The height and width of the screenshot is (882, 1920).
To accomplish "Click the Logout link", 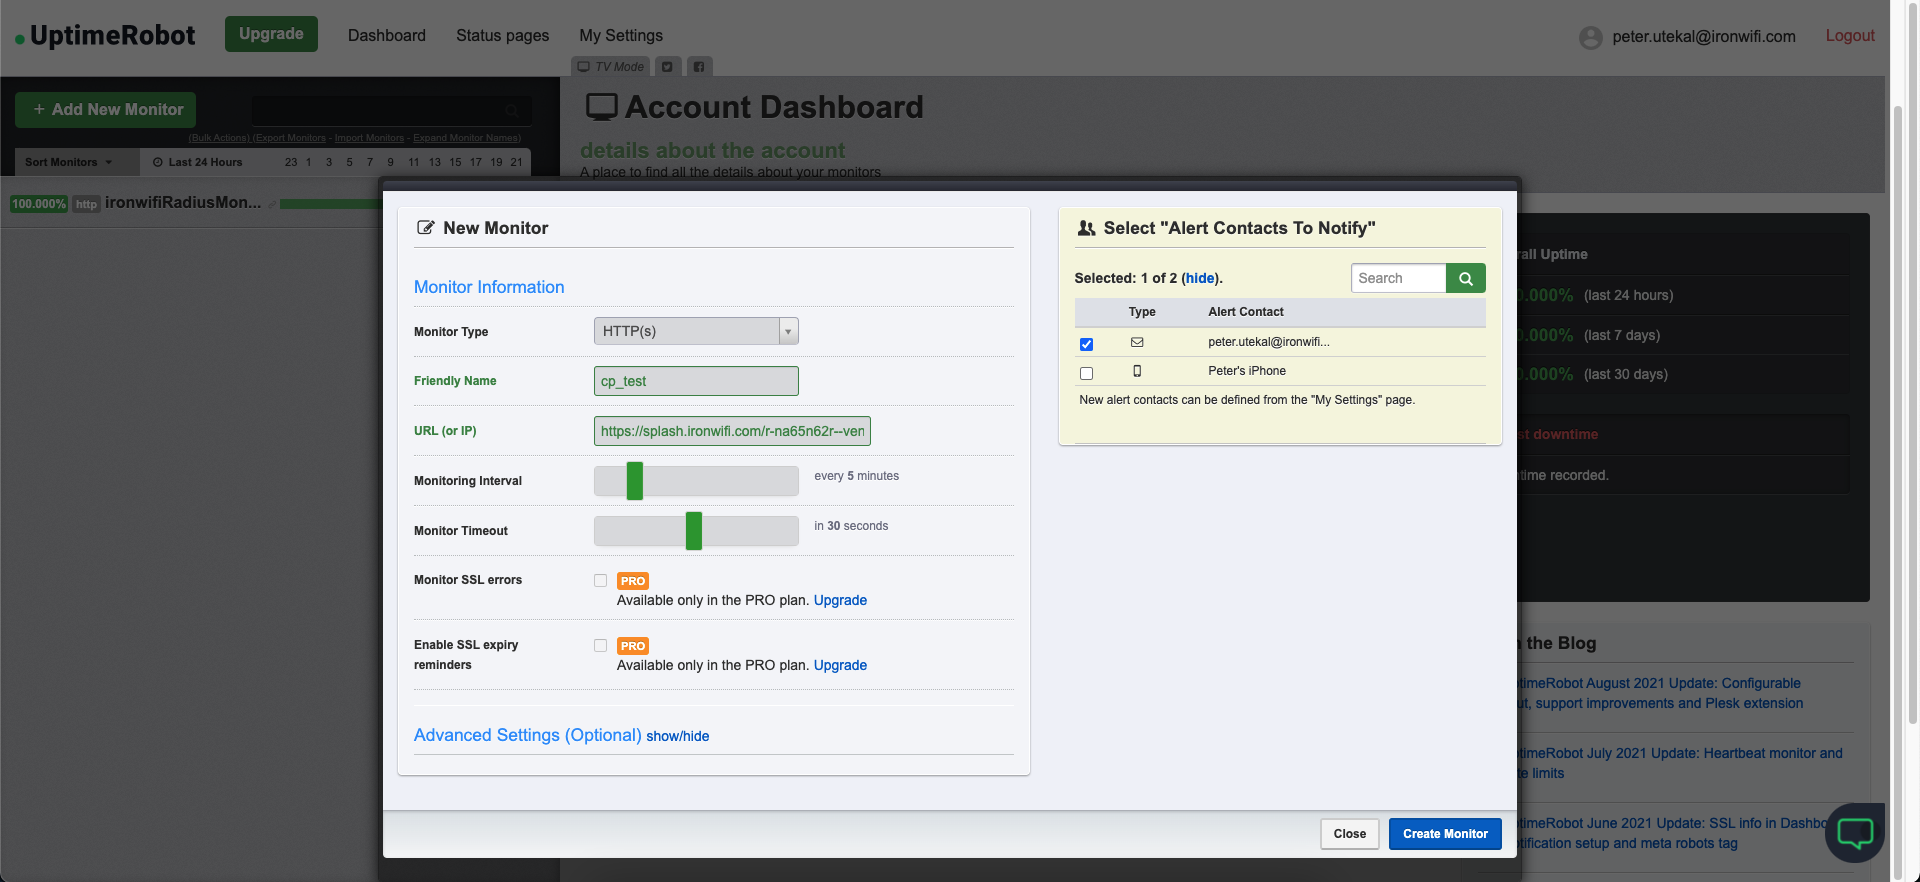I will [x=1850, y=35].
